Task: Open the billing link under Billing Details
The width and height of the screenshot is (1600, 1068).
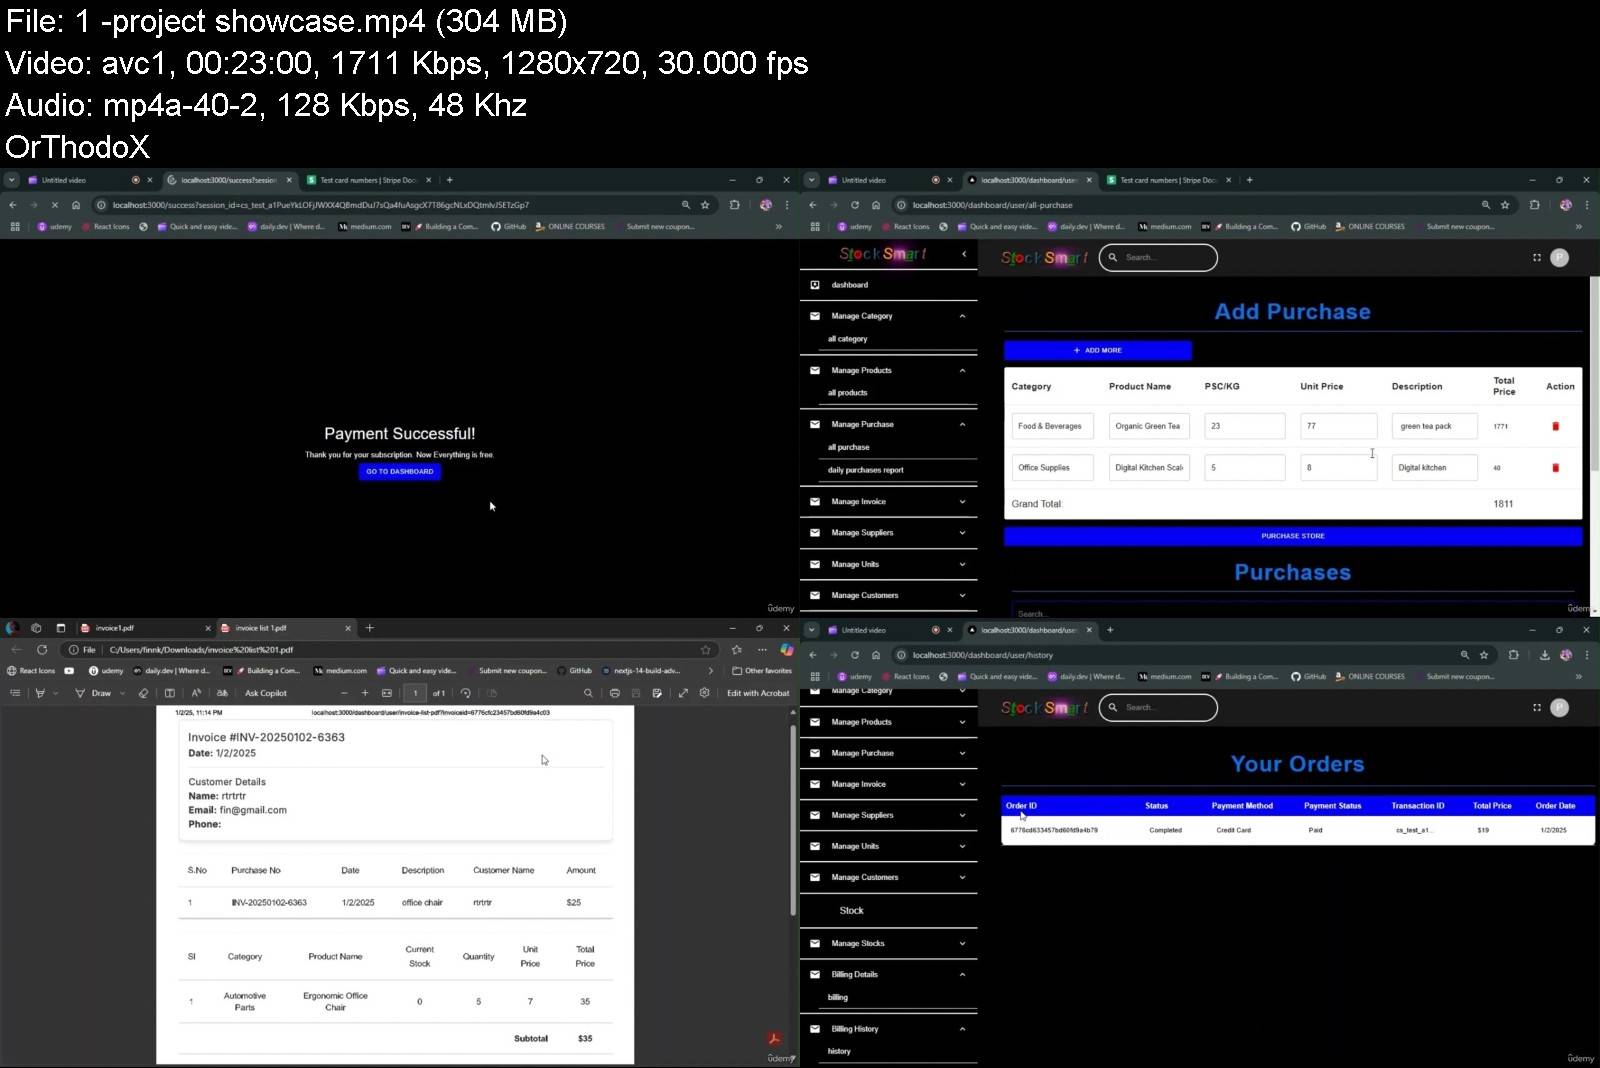Action: click(x=838, y=997)
